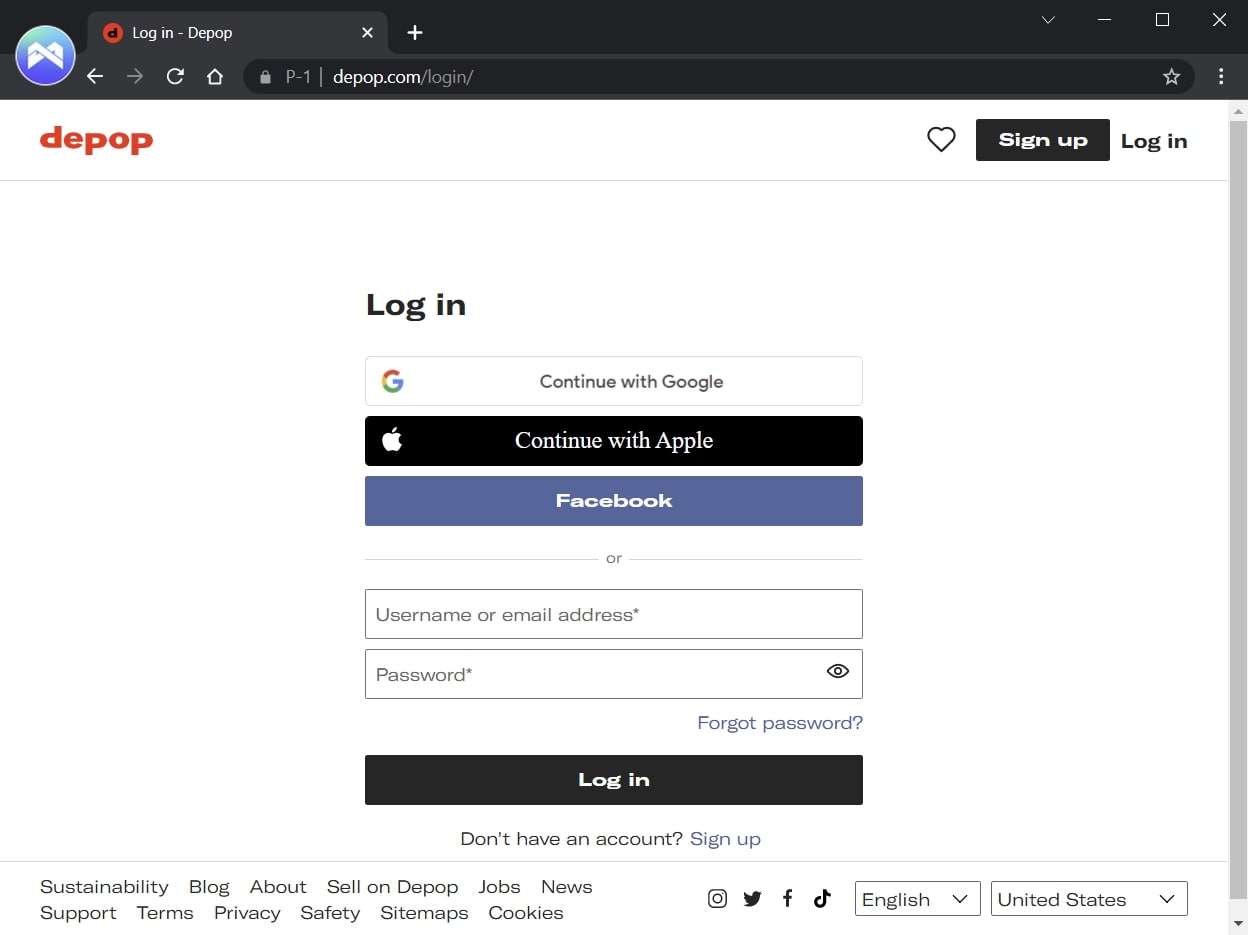
Task: Go back using the browser back arrow
Action: point(95,77)
